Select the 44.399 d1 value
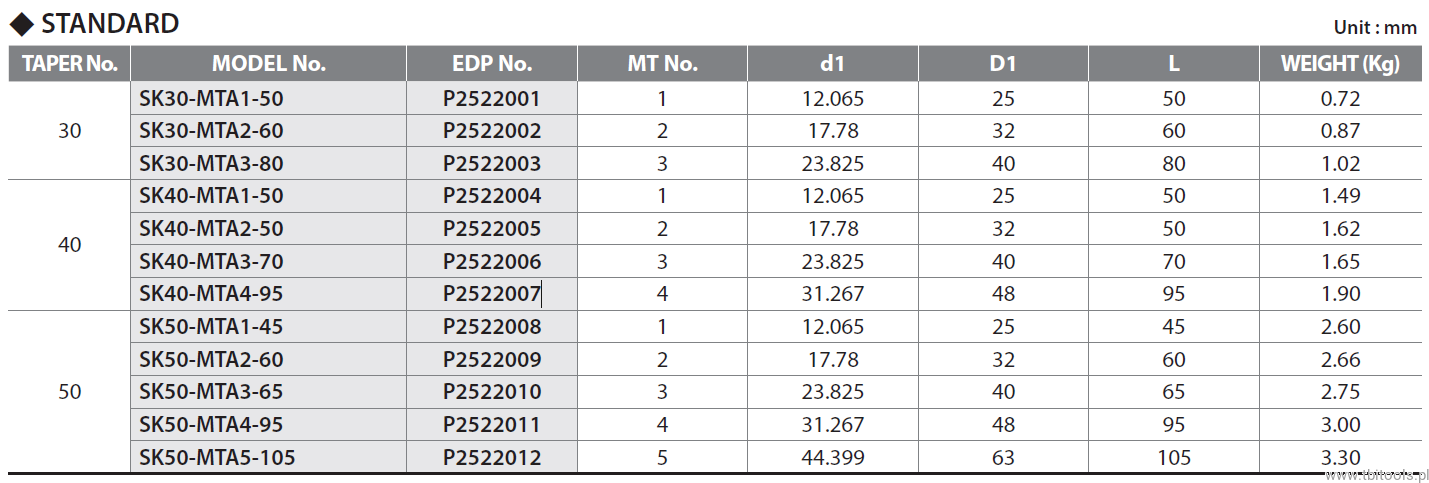 [832, 458]
